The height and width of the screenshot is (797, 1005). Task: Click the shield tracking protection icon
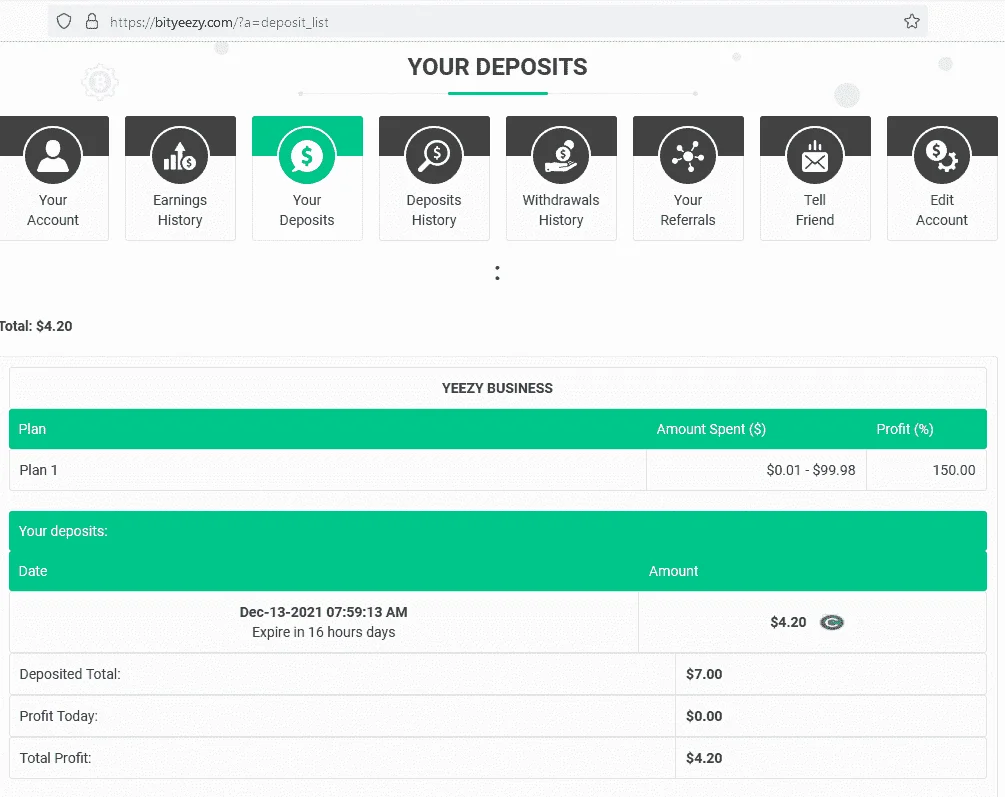pyautogui.click(x=64, y=22)
